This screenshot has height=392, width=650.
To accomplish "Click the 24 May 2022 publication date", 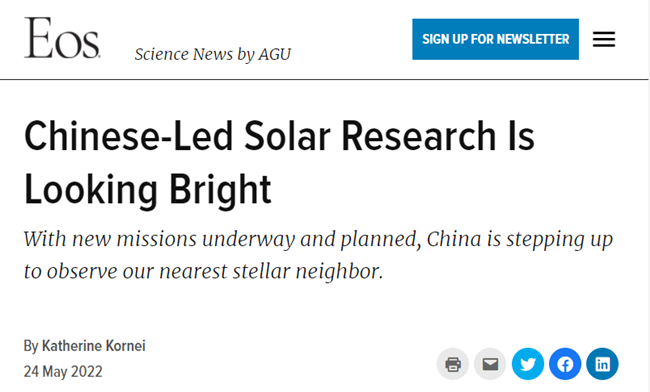I will tap(63, 372).
